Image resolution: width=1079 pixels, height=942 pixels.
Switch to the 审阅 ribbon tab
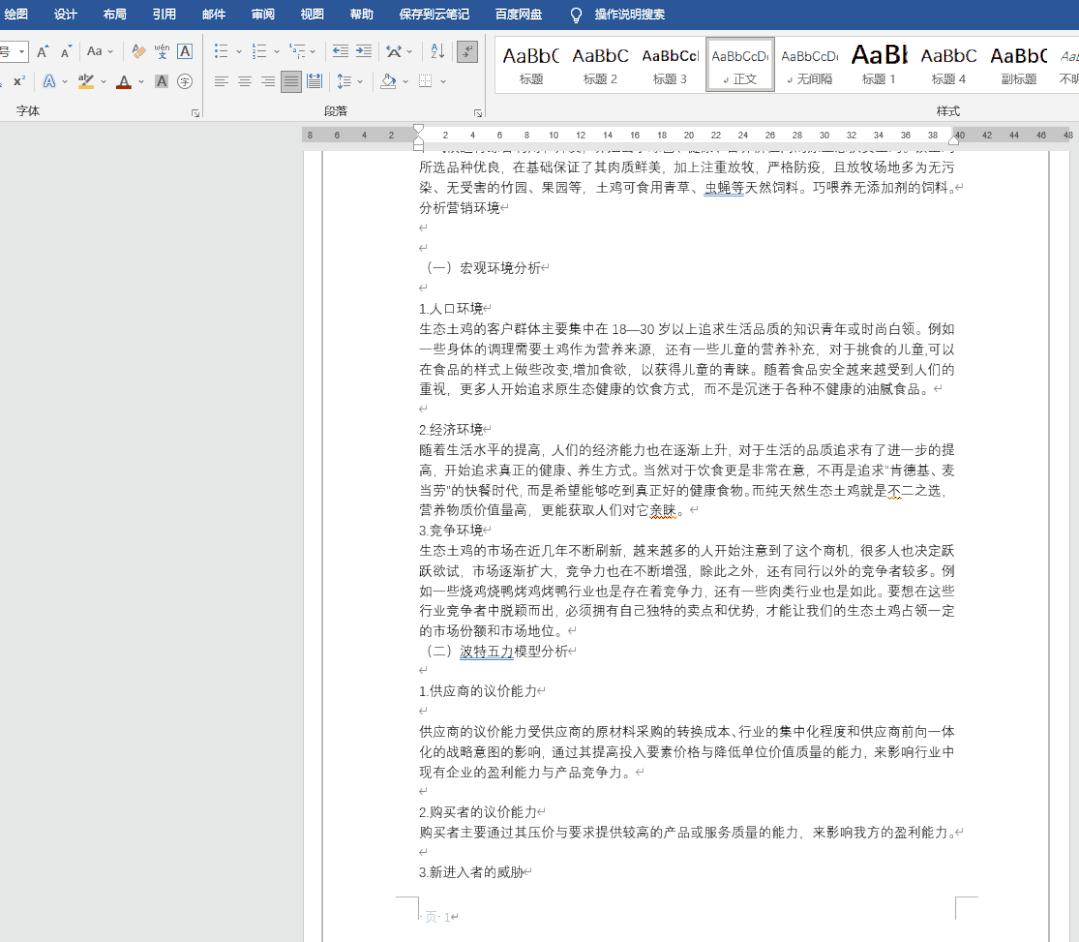tap(262, 14)
